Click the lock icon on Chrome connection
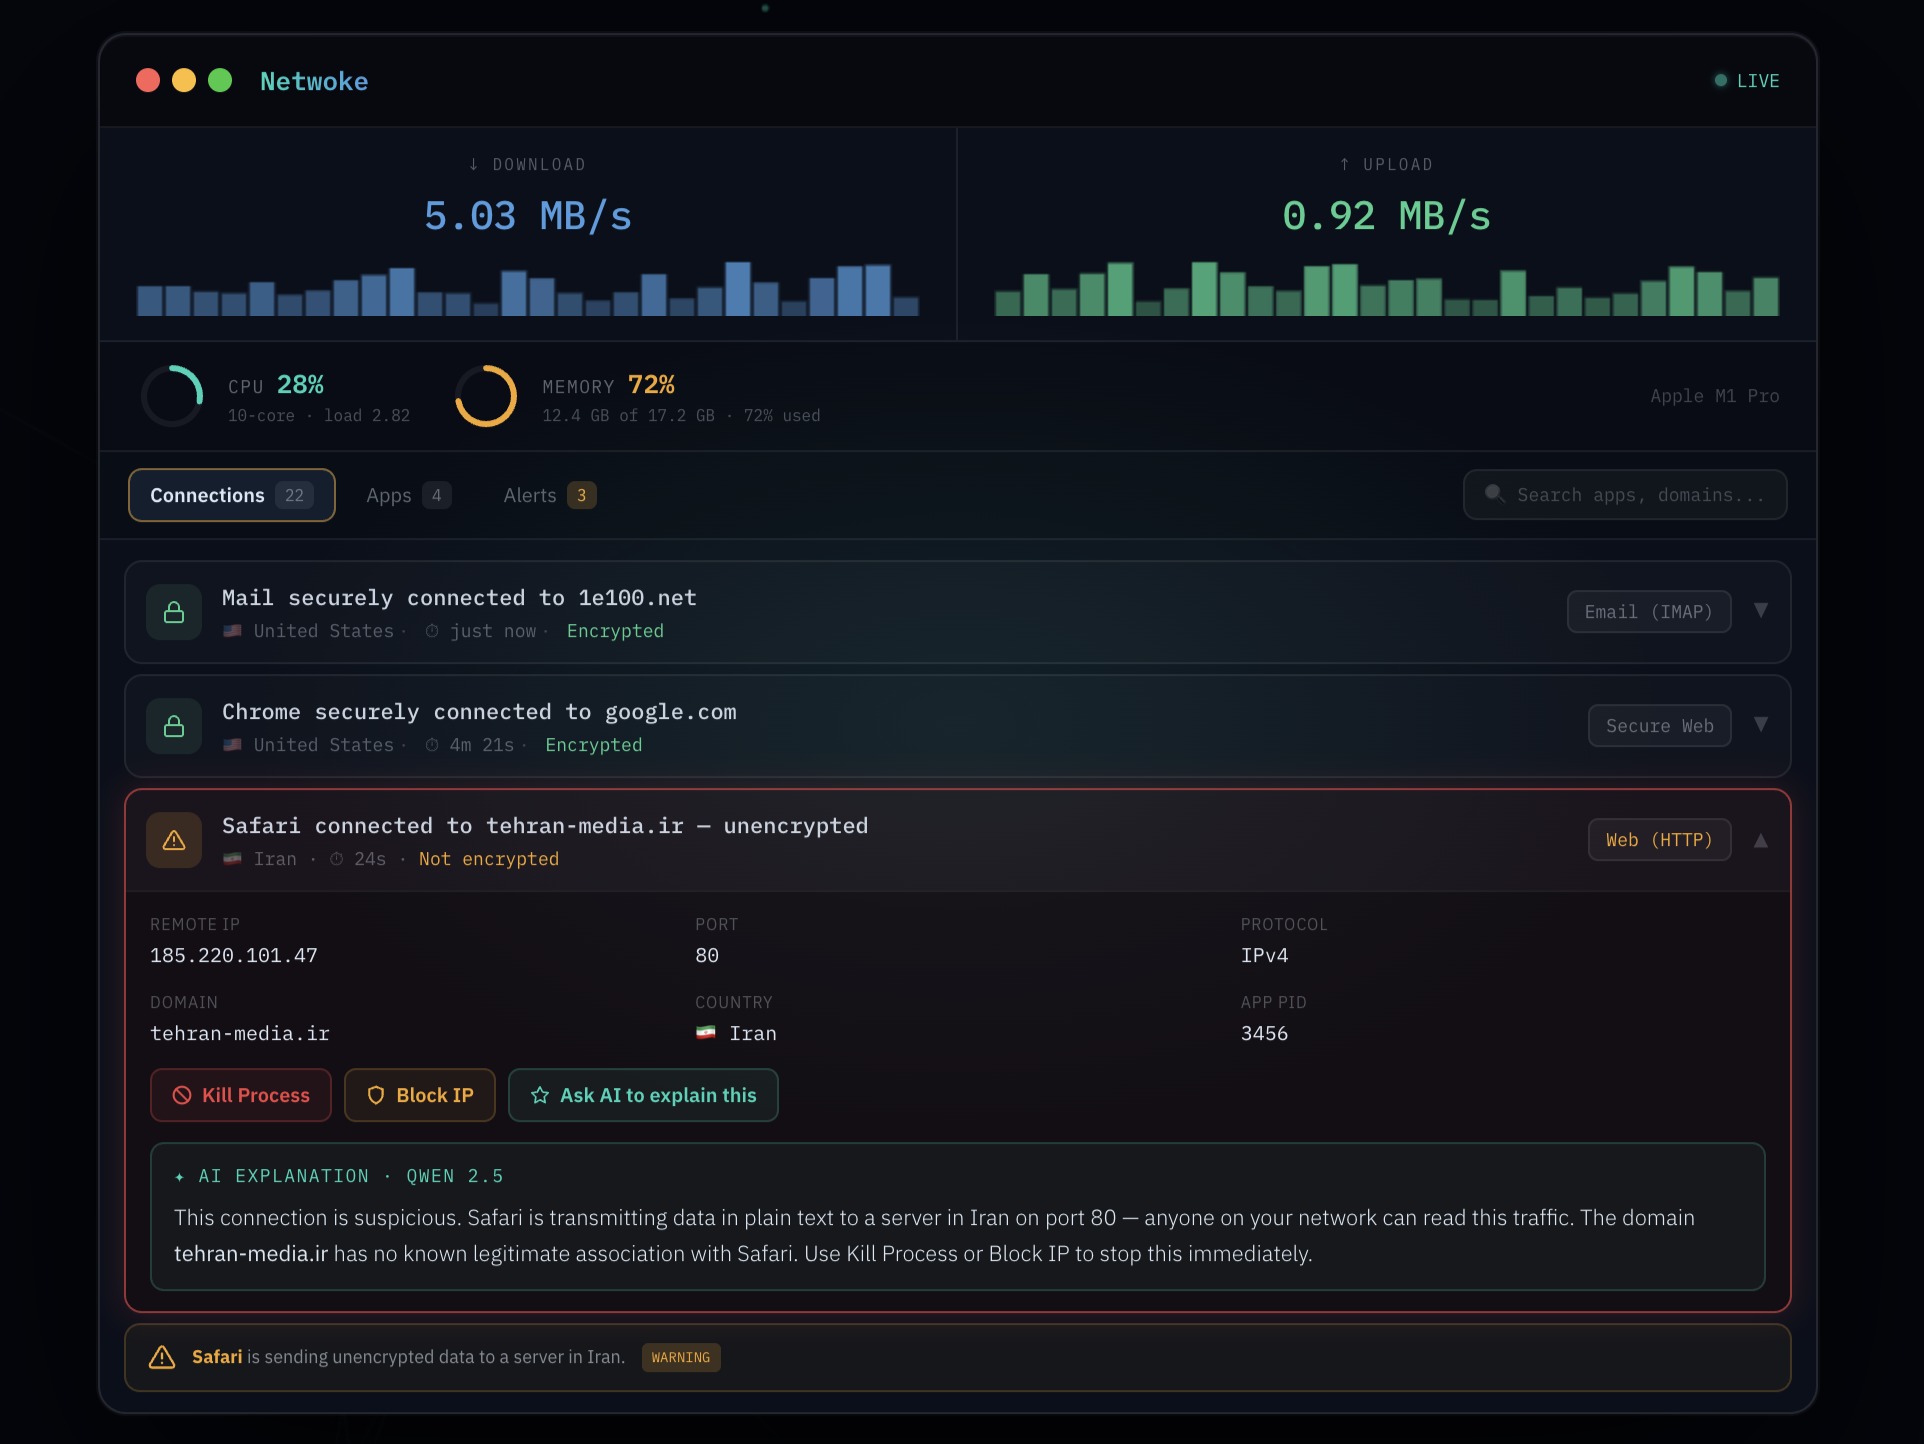The width and height of the screenshot is (1924, 1444). tap(174, 726)
